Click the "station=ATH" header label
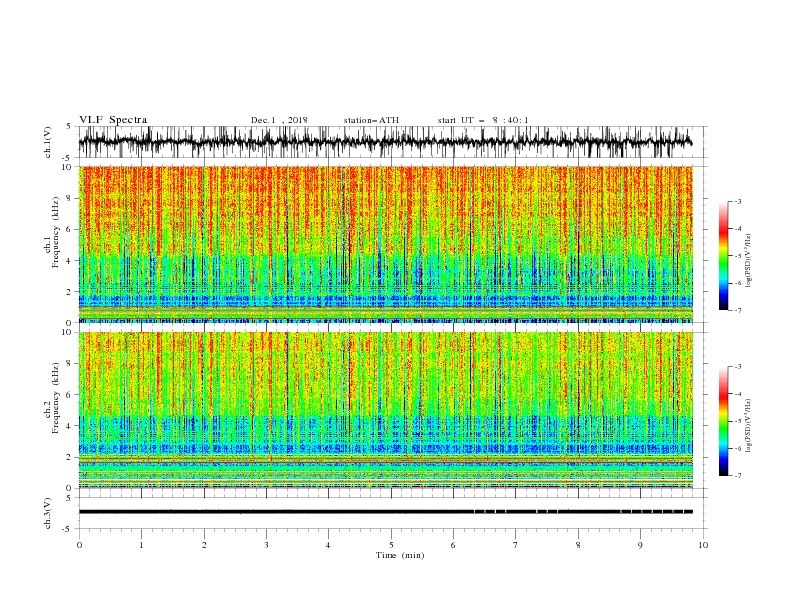Image resolution: width=792 pixels, height=612 pixels. pyautogui.click(x=371, y=120)
